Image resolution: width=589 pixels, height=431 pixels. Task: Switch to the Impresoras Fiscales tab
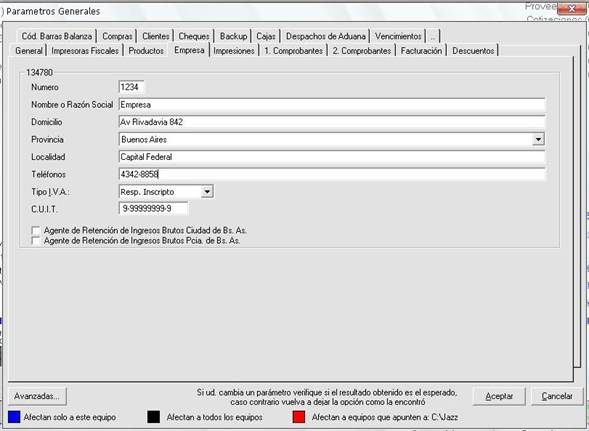point(85,51)
